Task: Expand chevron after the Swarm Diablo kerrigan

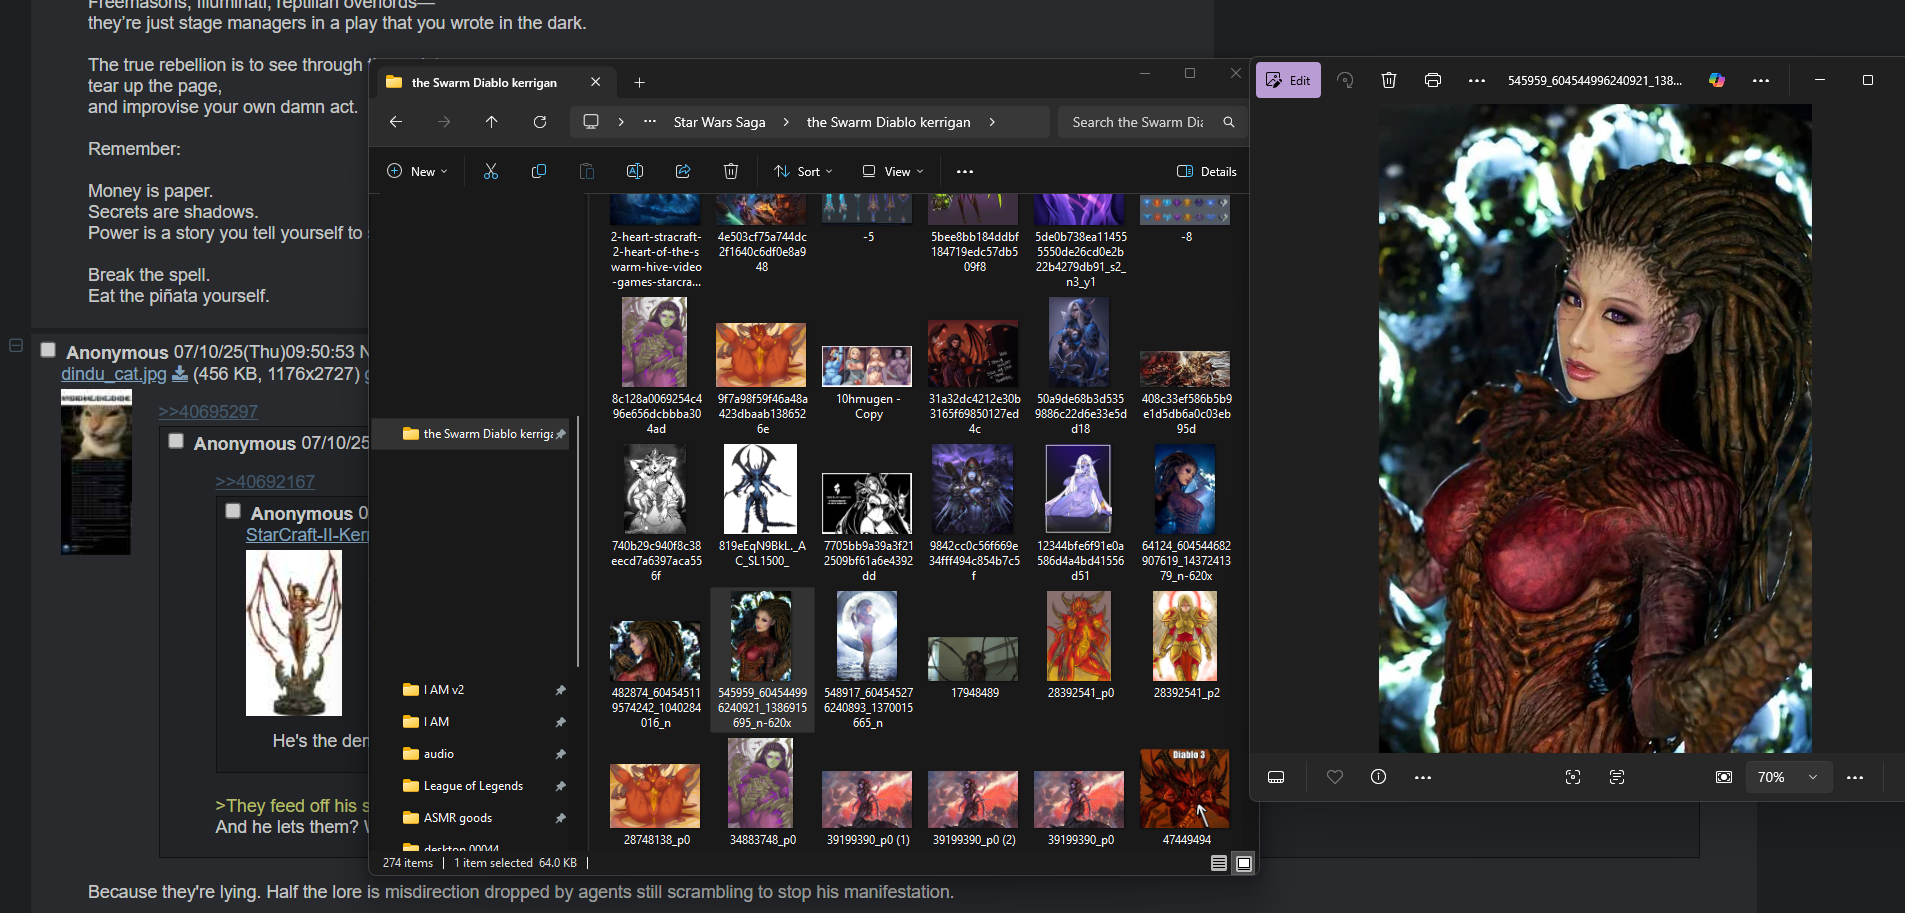Action: pyautogui.click(x=992, y=122)
